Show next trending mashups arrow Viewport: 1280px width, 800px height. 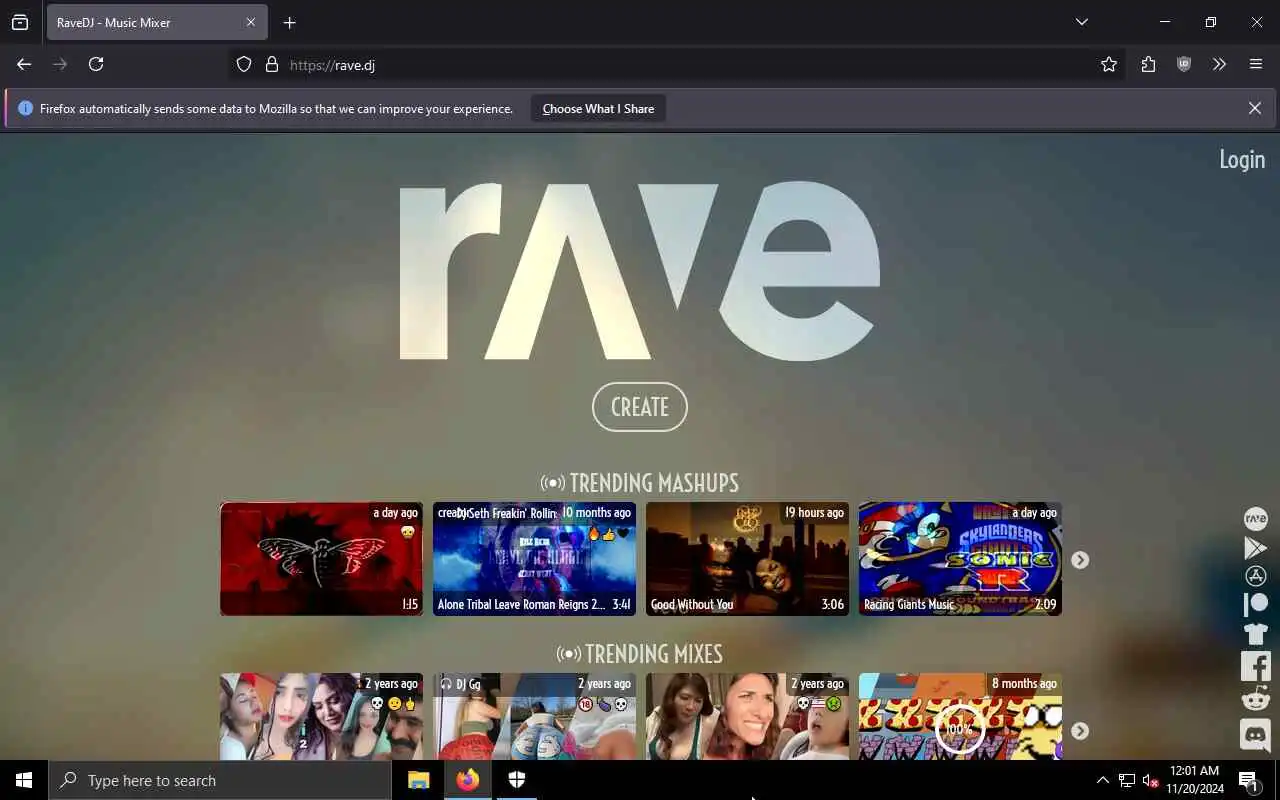[1080, 560]
